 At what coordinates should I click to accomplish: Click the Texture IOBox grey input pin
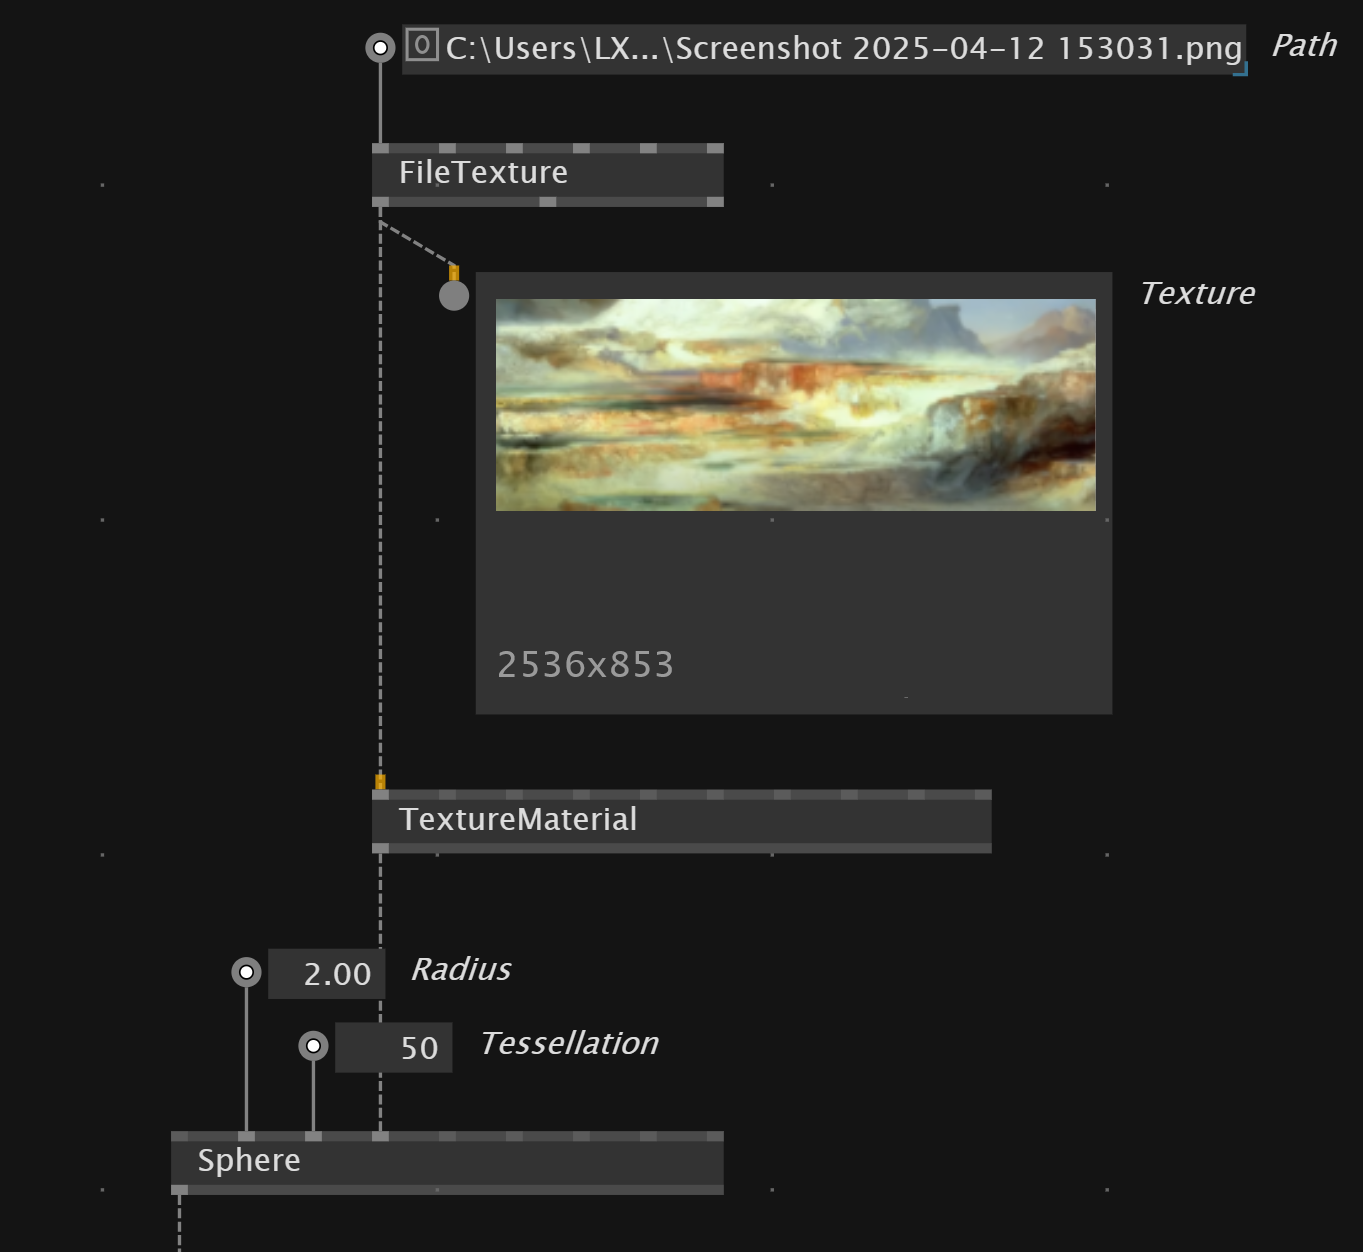click(454, 295)
